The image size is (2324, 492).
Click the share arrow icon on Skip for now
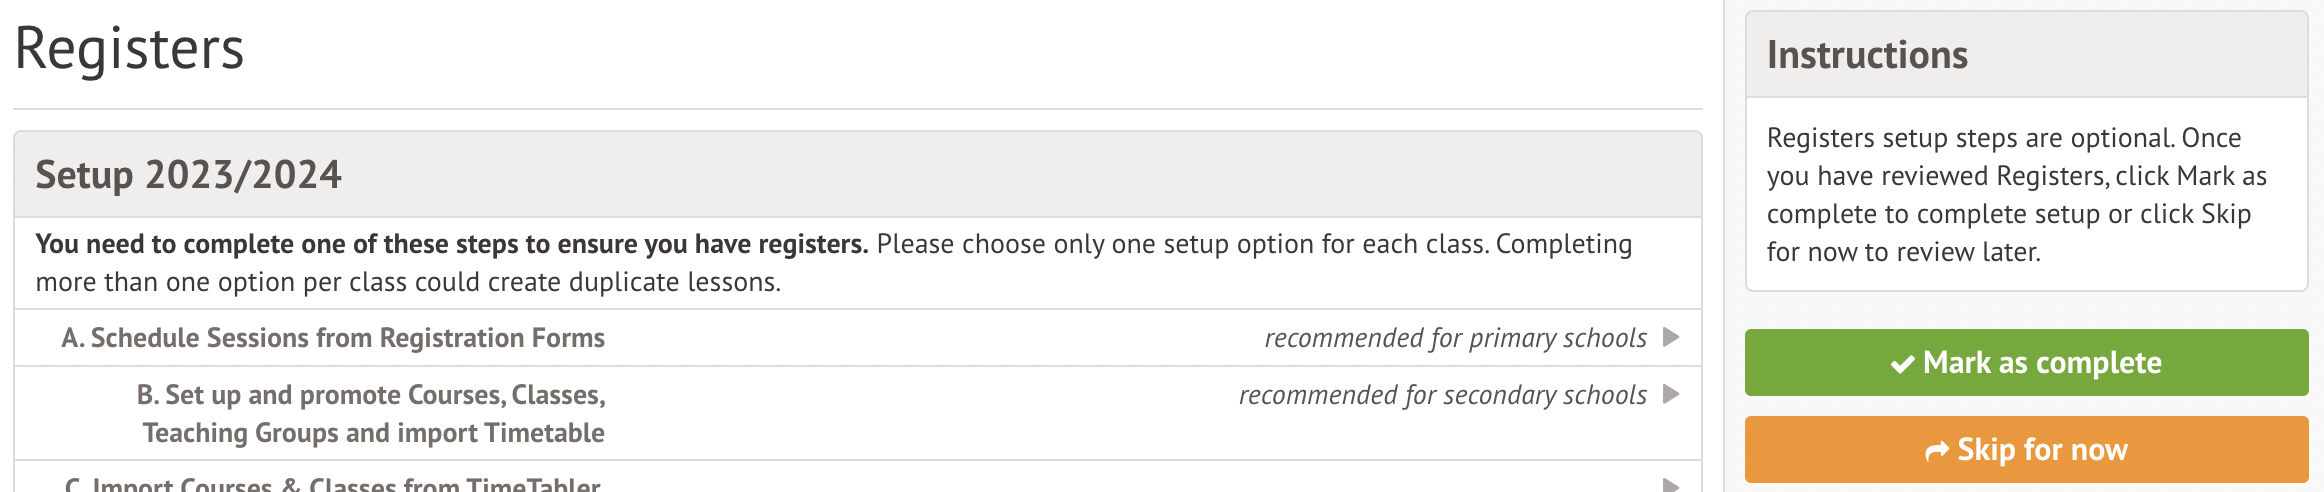(x=1937, y=451)
